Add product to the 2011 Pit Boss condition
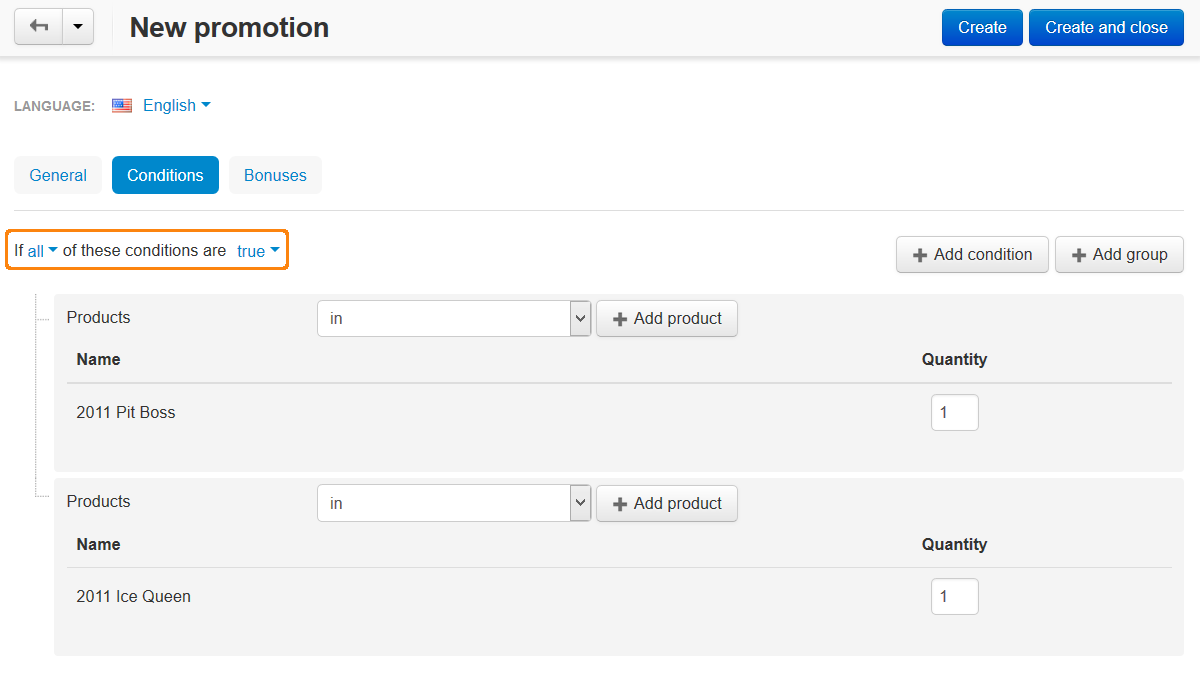 tap(667, 319)
